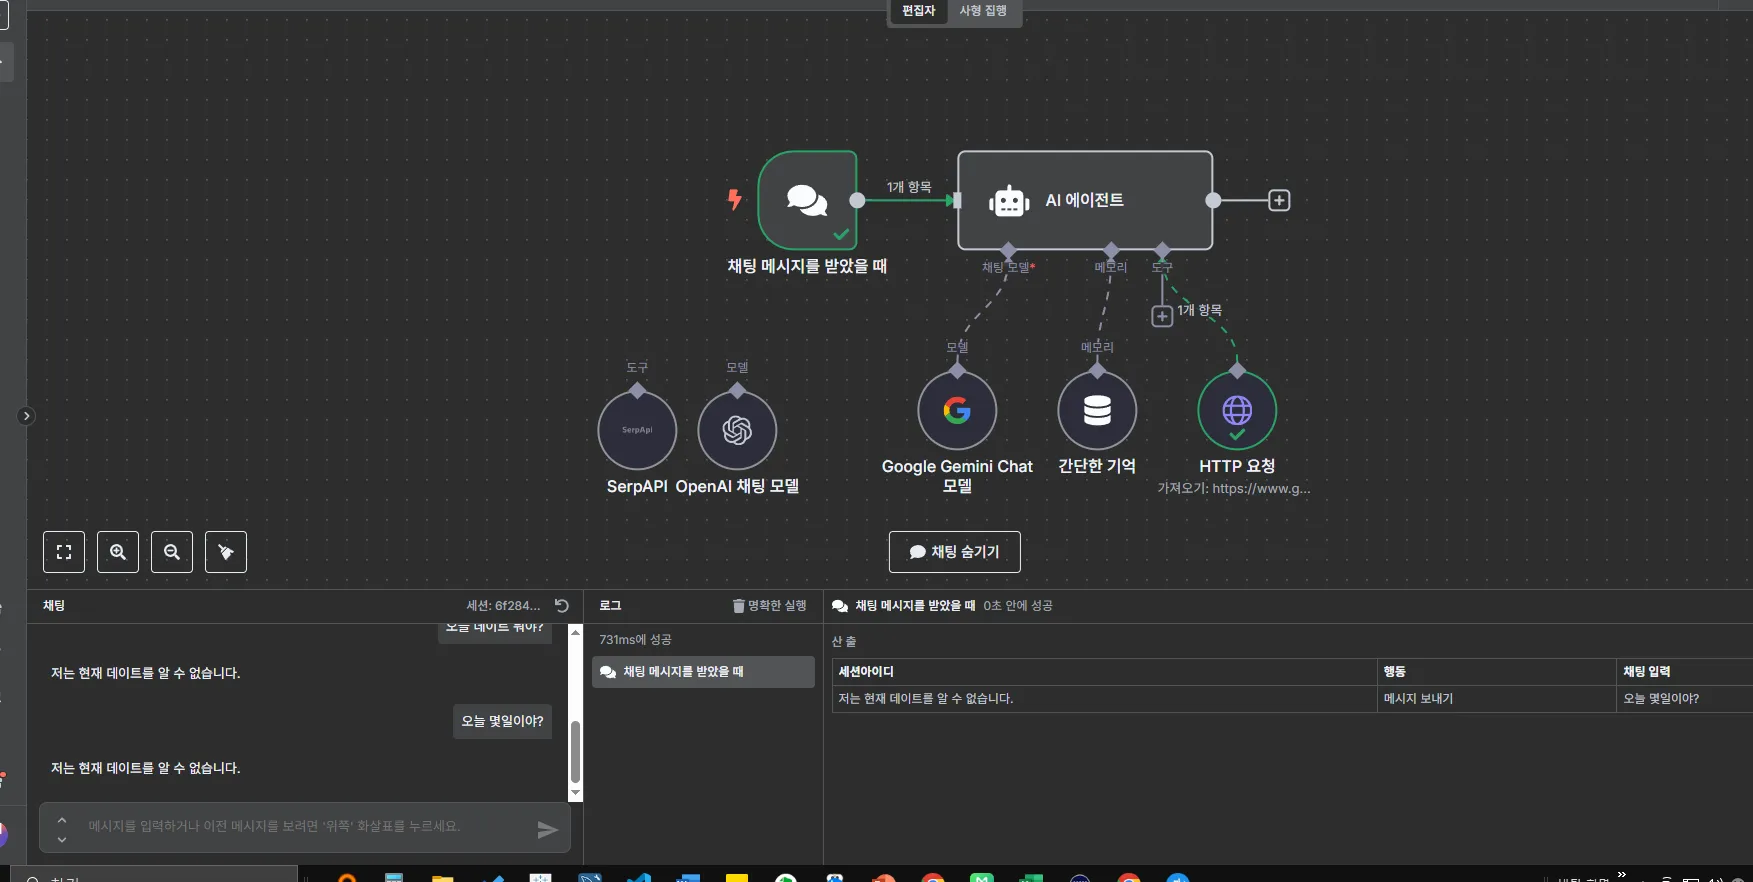The image size is (1753, 882).
Task: Click the chat bubble 오늘 몇일이야?
Action: point(502,721)
